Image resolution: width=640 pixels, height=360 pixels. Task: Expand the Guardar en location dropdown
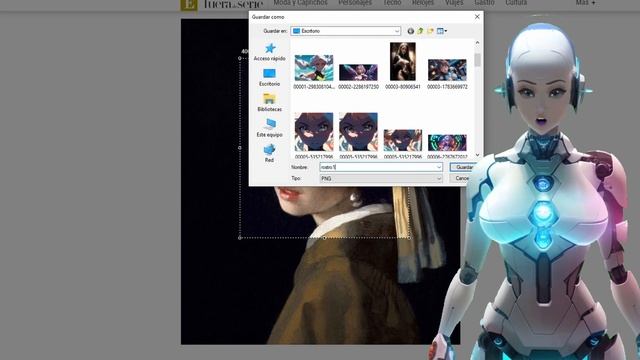pos(397,31)
